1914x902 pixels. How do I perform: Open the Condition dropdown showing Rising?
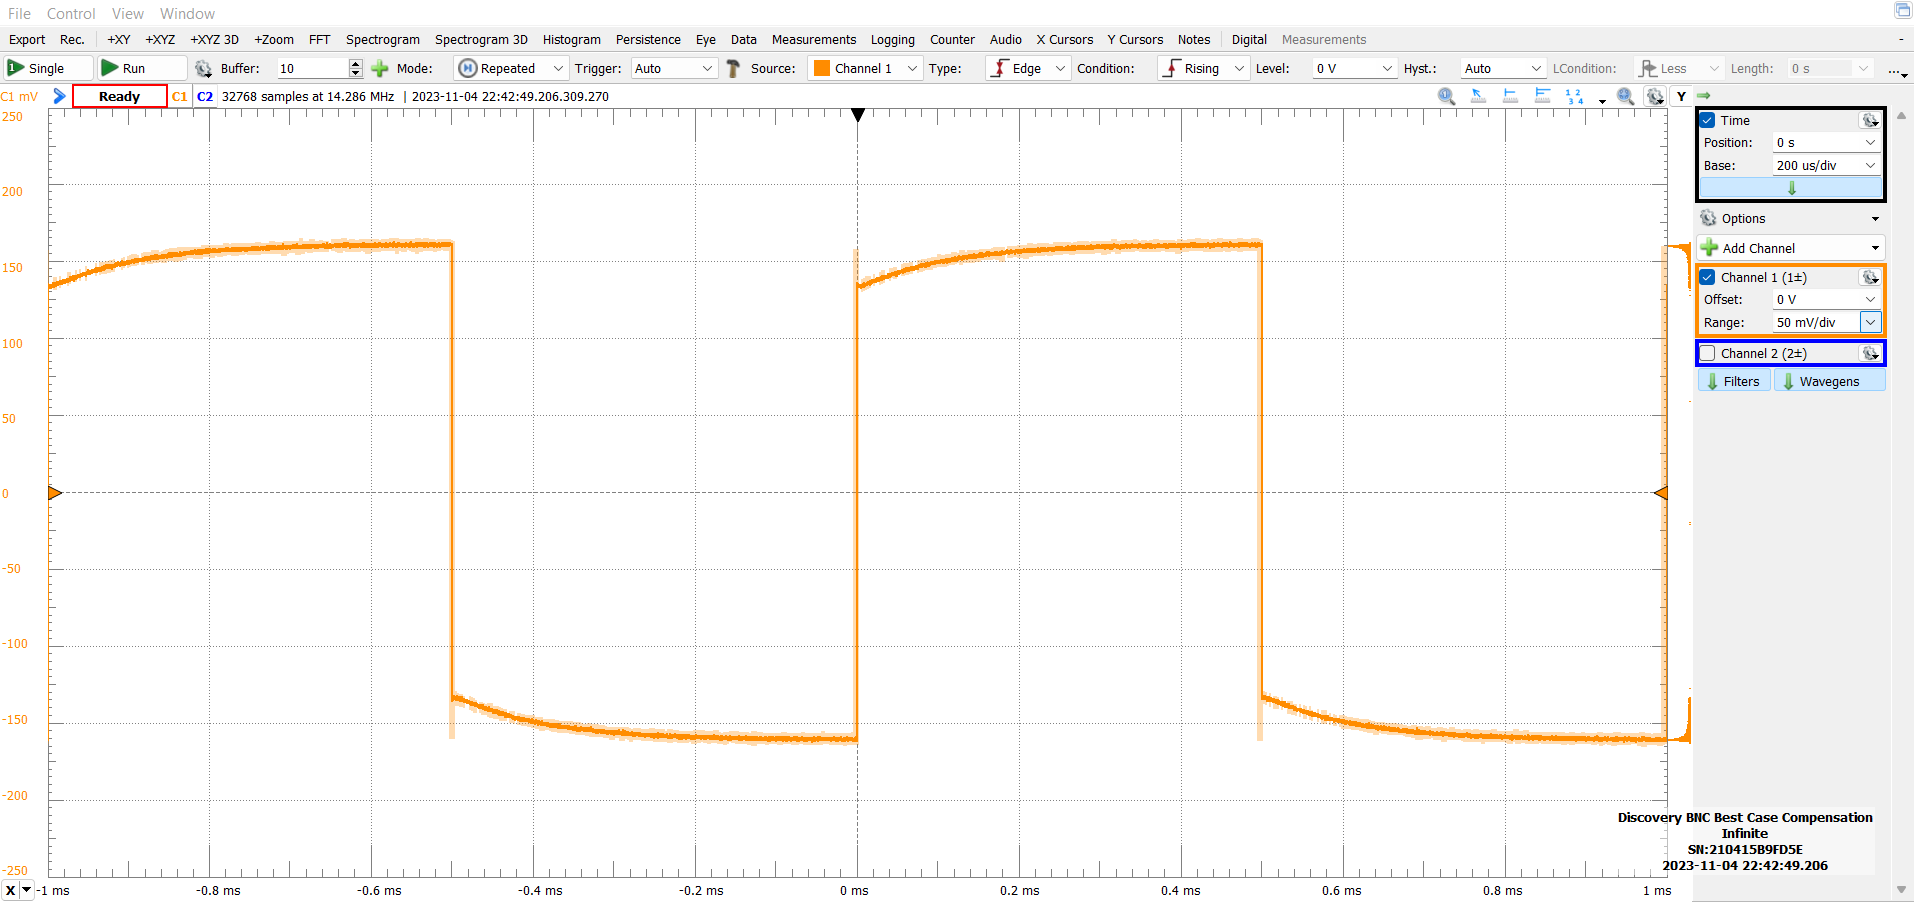(x=1204, y=68)
